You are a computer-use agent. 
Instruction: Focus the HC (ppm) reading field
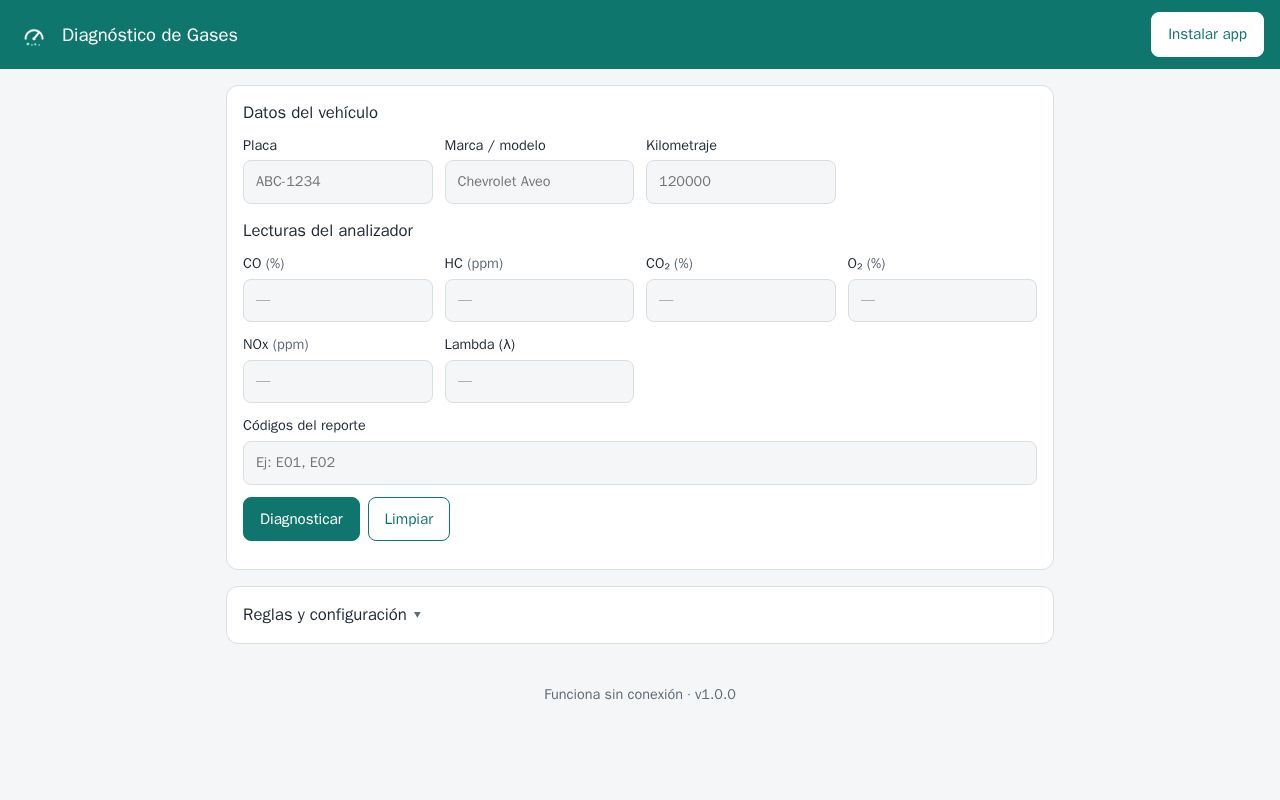click(539, 300)
